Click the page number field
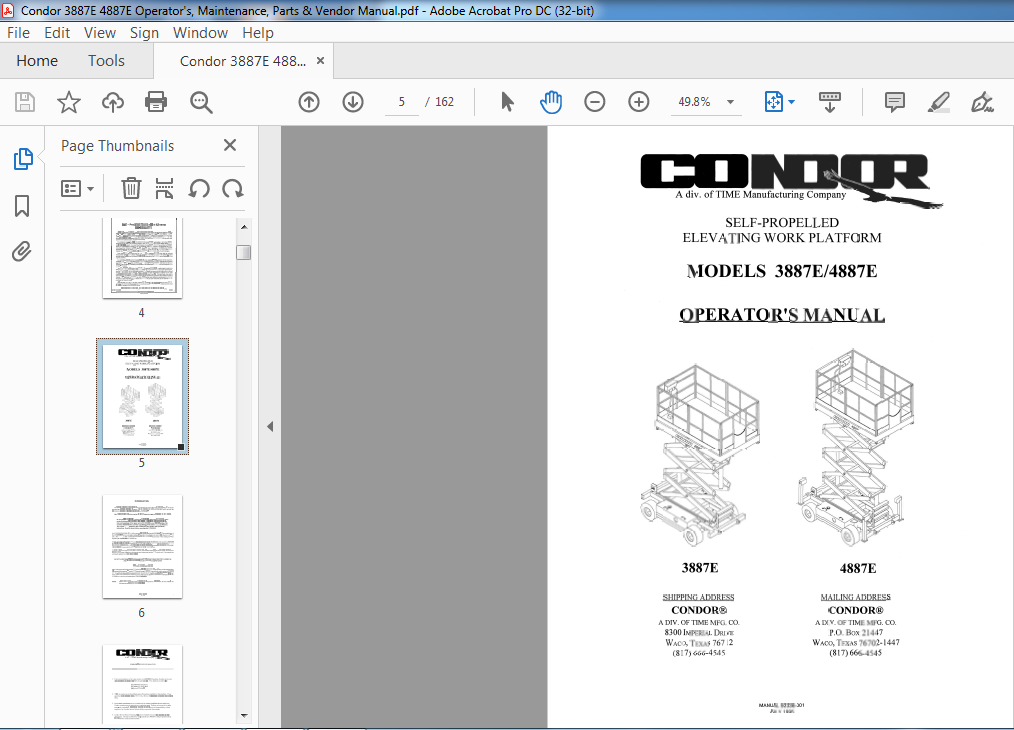The width and height of the screenshot is (1014, 730). pyautogui.click(x=402, y=102)
